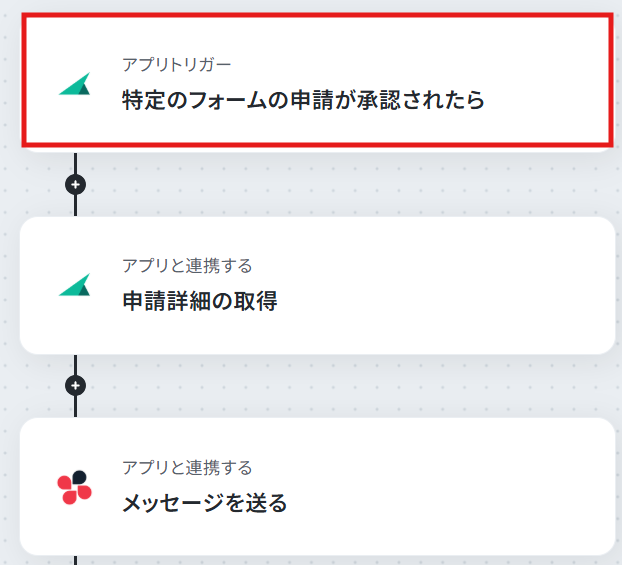
Task: Click the red petal app icon beside メッセージを送る
Action: pyautogui.click(x=75, y=487)
